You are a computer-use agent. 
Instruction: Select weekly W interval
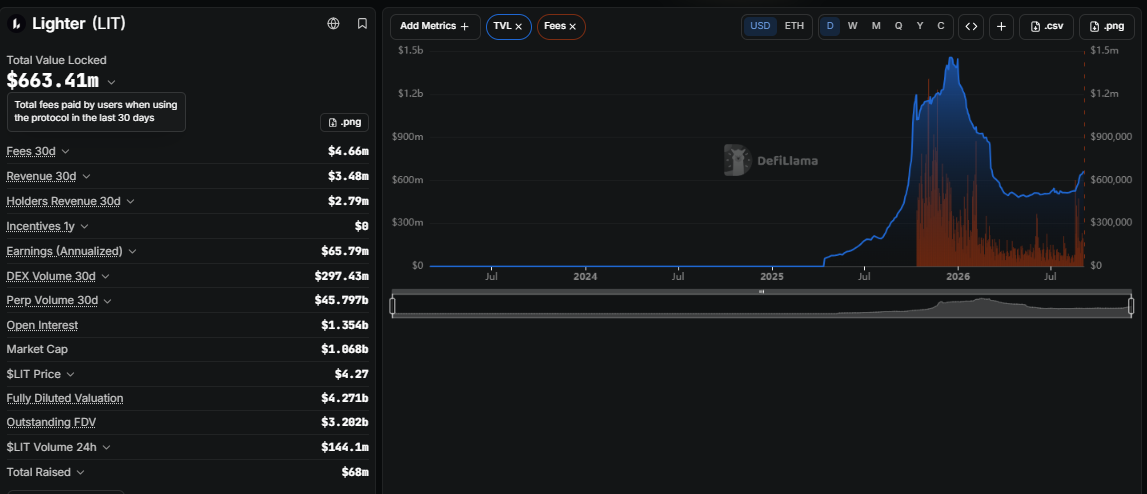(x=853, y=26)
